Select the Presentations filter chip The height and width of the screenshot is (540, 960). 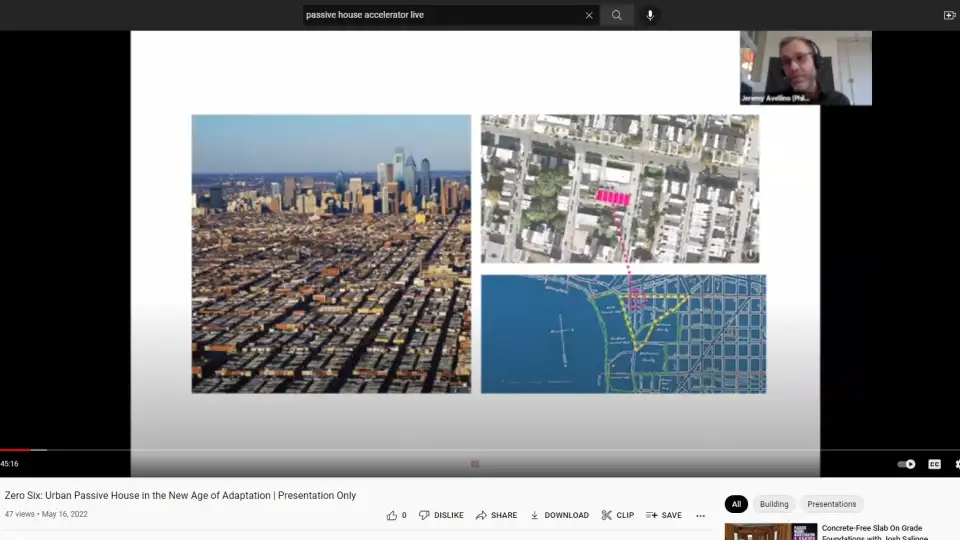click(831, 504)
